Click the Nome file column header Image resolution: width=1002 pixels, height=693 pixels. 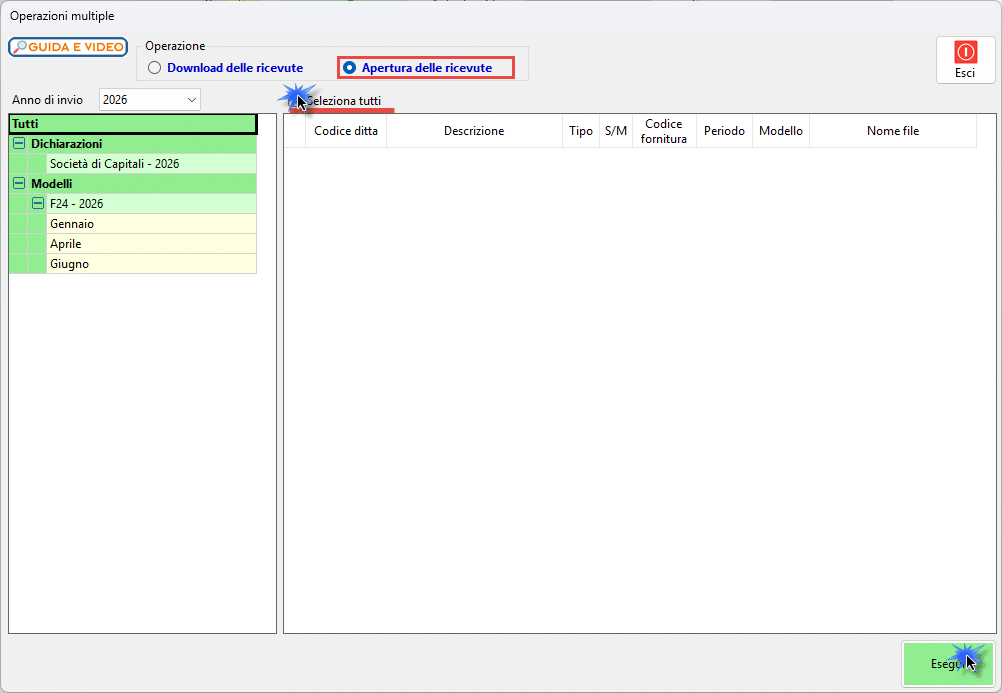coord(893,131)
